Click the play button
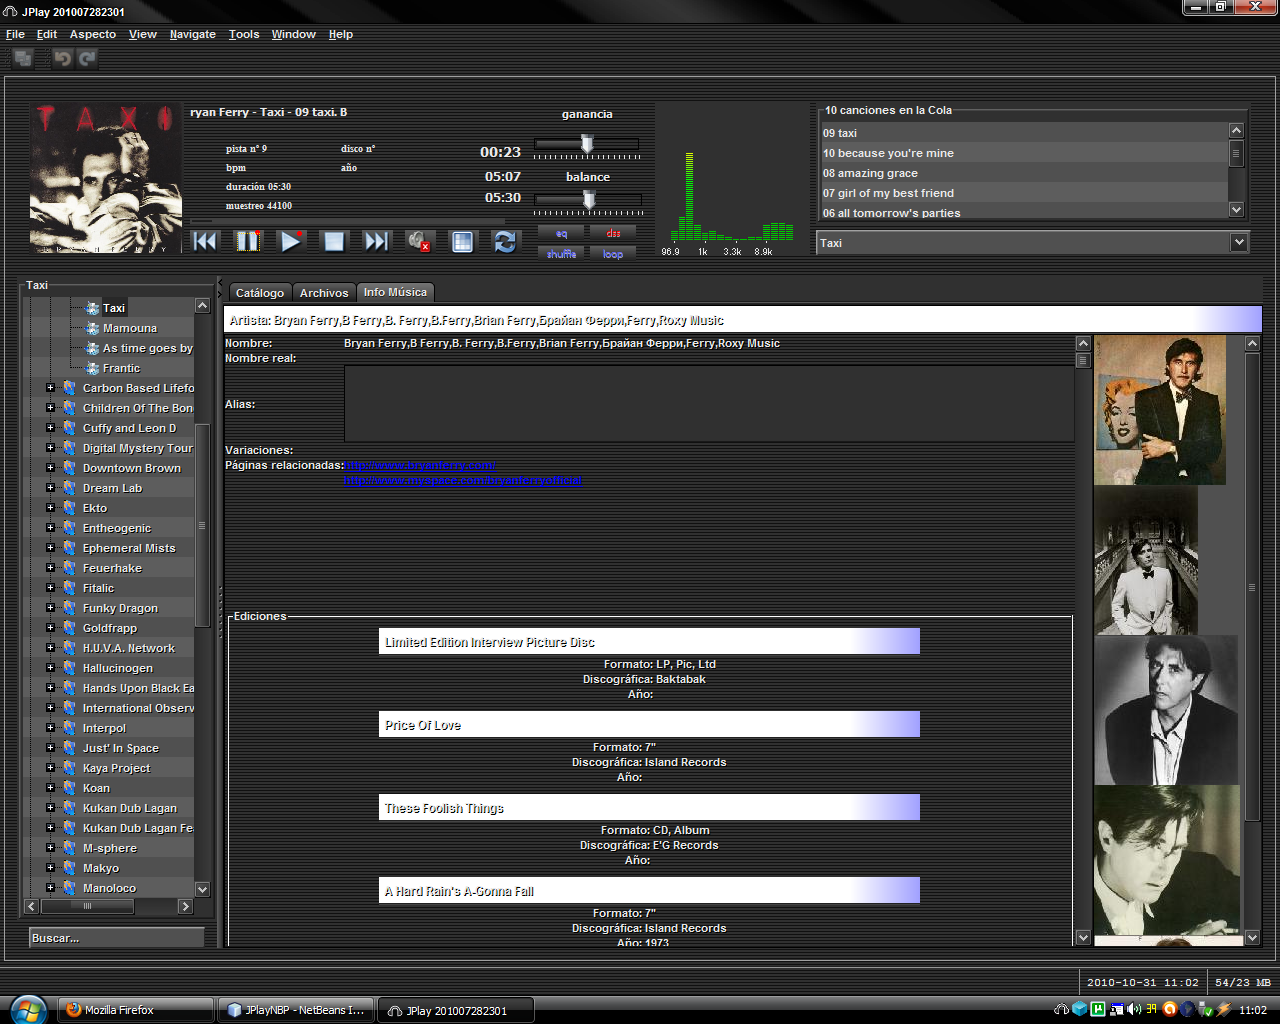Image resolution: width=1280 pixels, height=1024 pixels. coord(291,241)
